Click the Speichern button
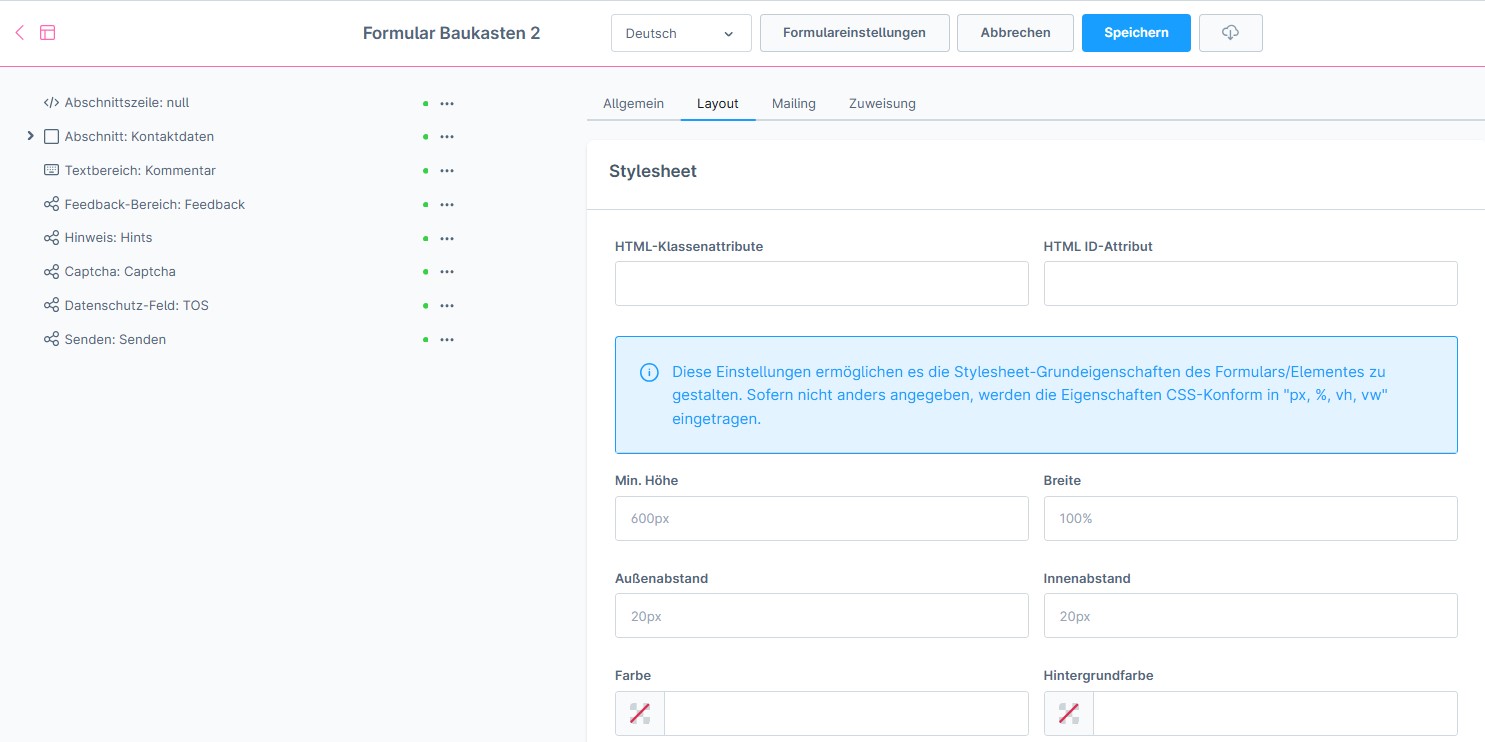The height and width of the screenshot is (742, 1485). (x=1136, y=33)
